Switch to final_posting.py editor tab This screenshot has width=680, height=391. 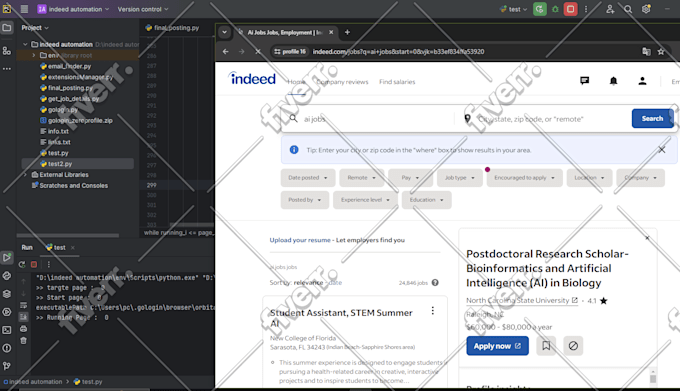173,28
